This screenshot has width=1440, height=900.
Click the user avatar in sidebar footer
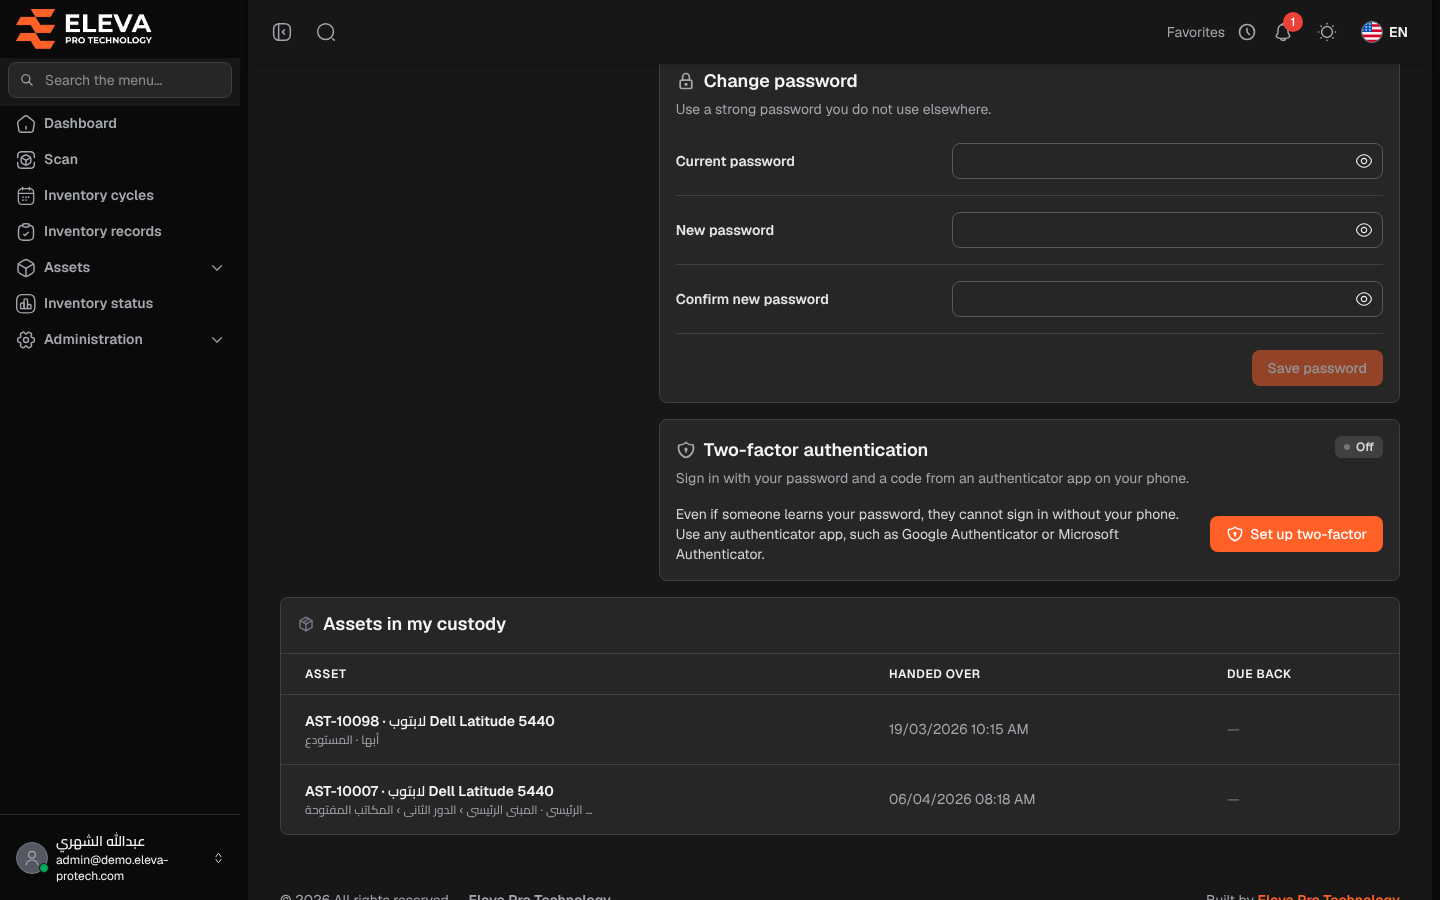(32, 858)
